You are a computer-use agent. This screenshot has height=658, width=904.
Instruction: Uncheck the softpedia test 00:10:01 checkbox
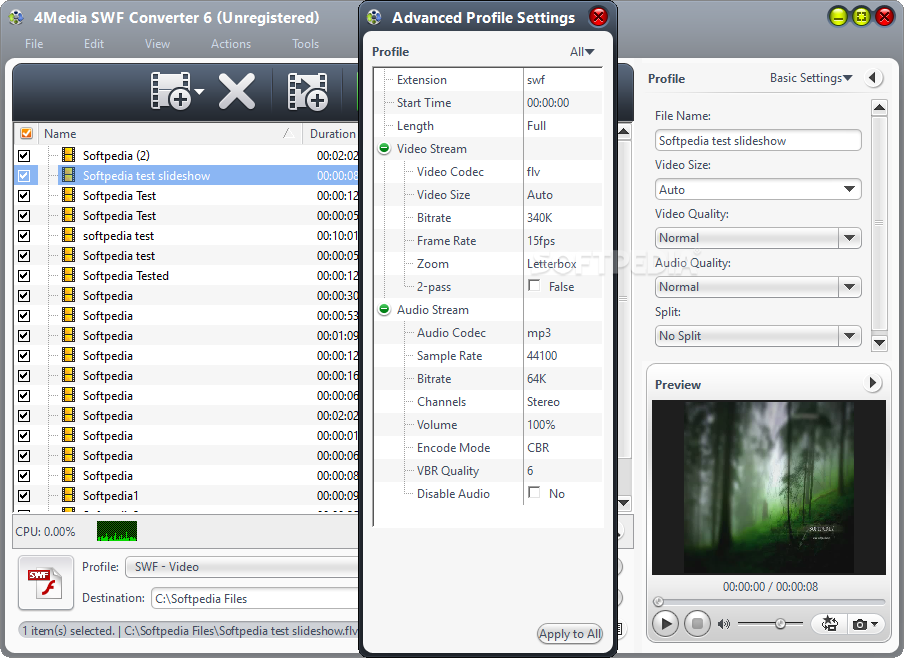[x=24, y=235]
